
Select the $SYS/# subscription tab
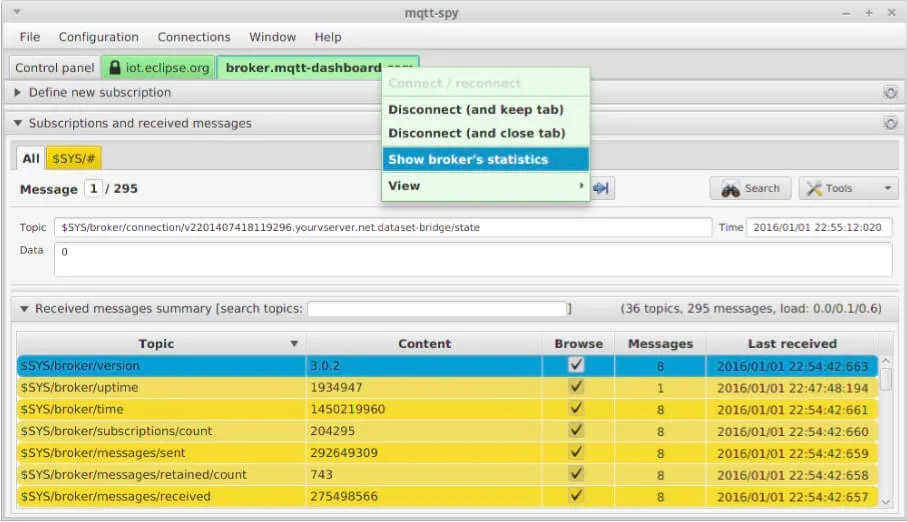click(x=73, y=159)
